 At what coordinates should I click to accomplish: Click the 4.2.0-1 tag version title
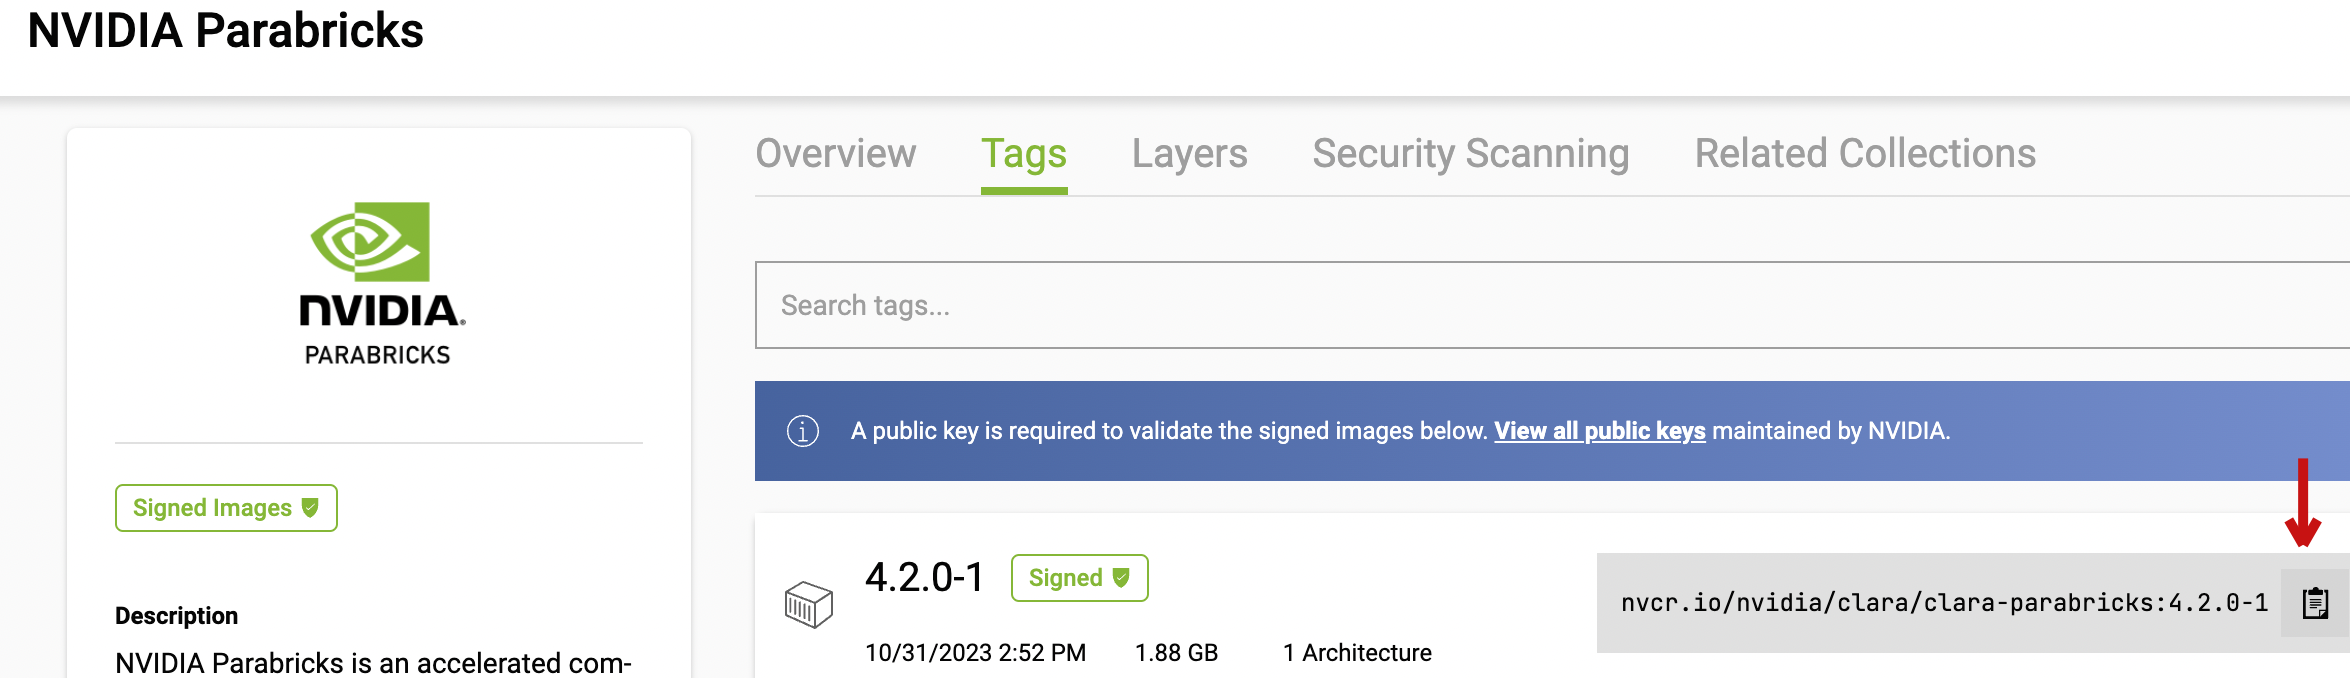[924, 578]
